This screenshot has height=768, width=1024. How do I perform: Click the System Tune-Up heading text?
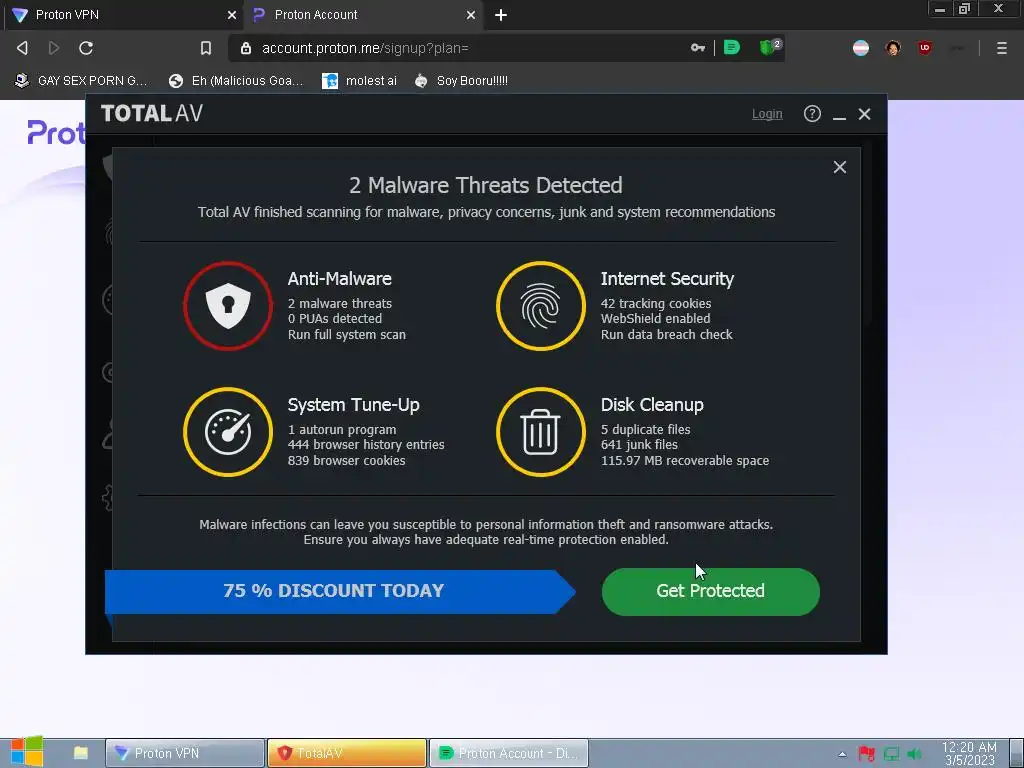(353, 405)
